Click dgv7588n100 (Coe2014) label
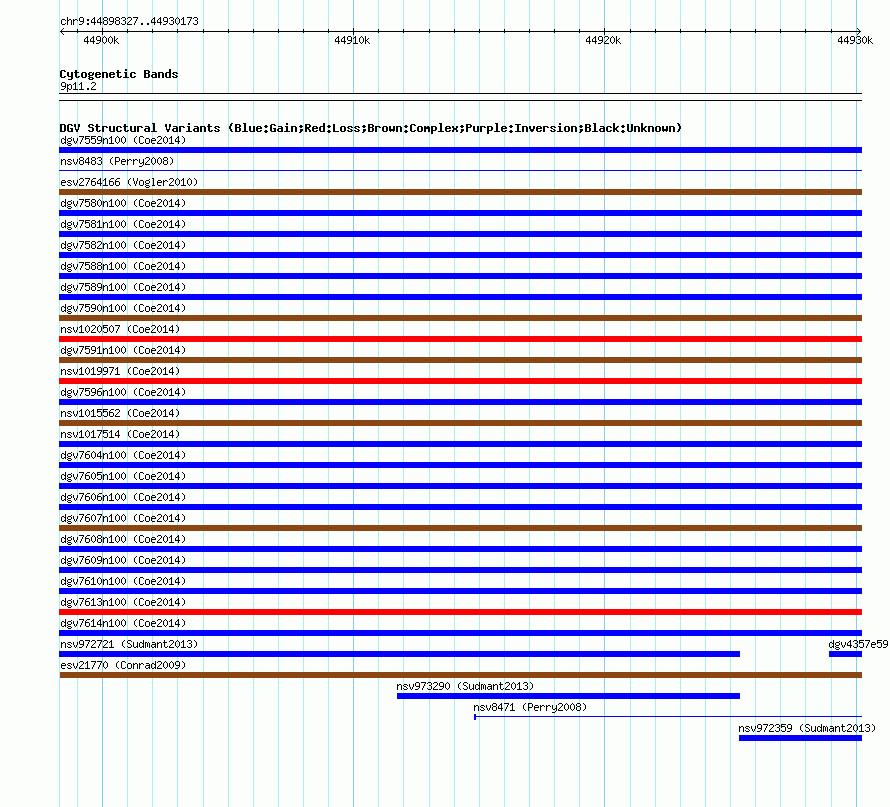The height and width of the screenshot is (807, 890). (123, 266)
